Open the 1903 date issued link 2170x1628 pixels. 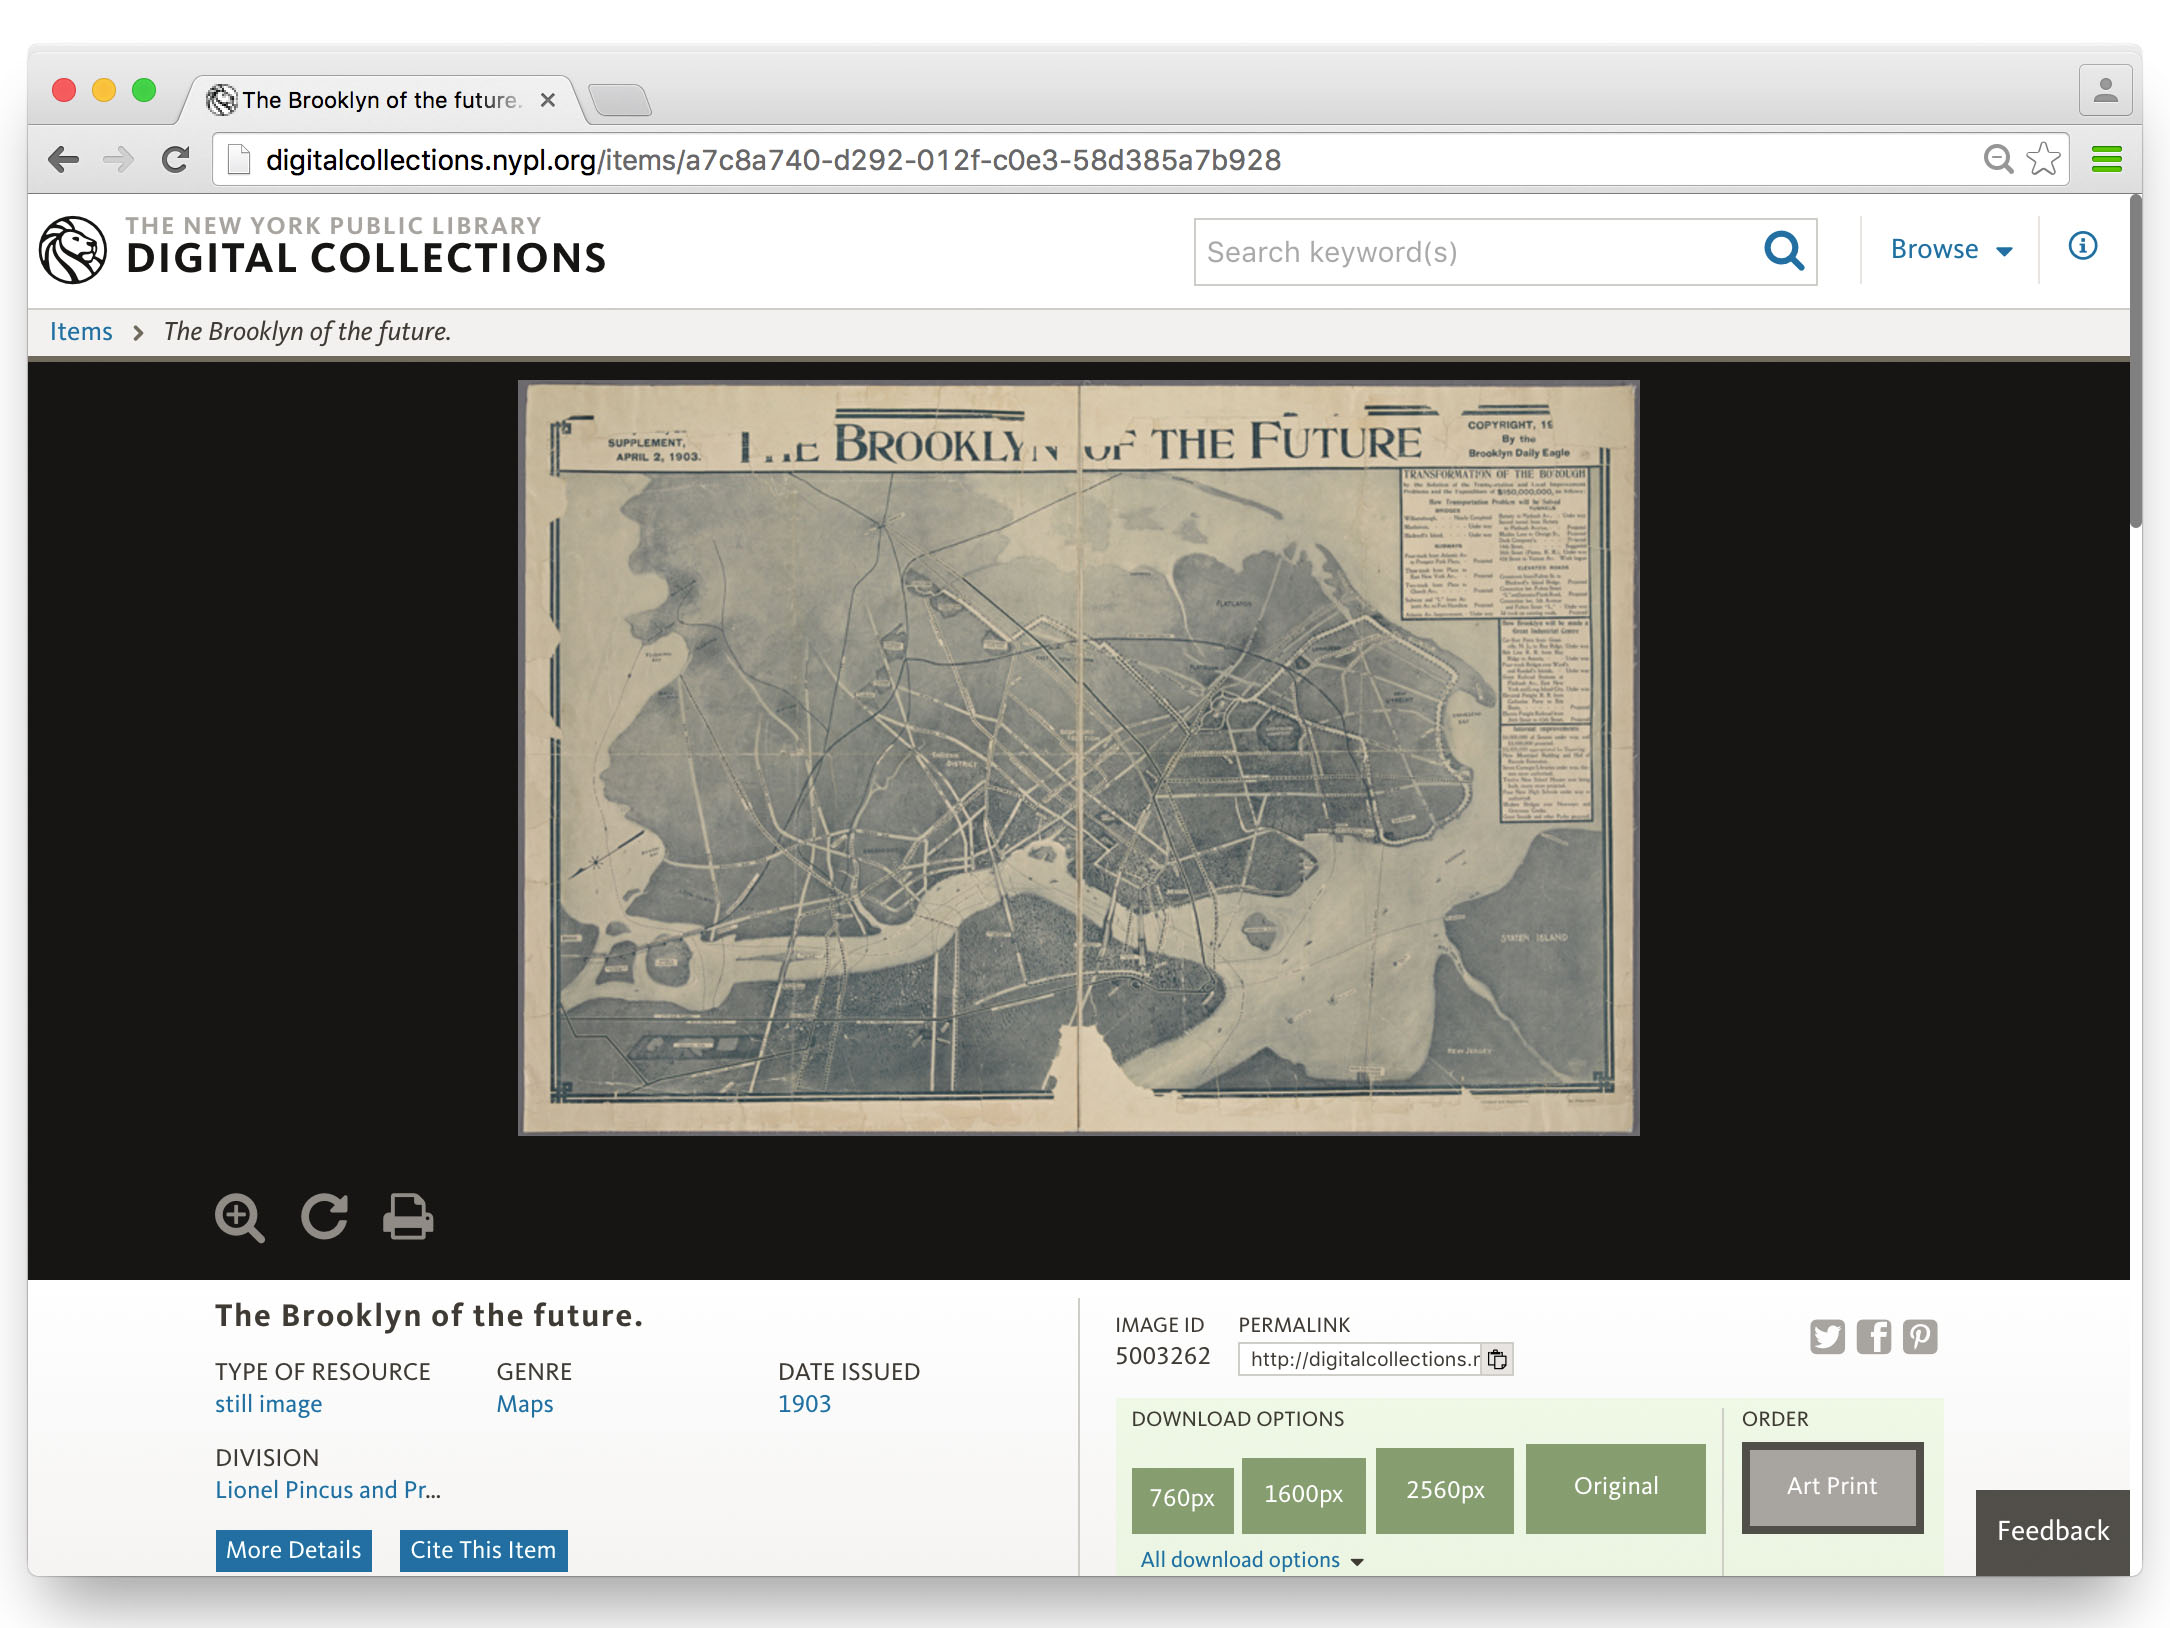pos(804,1404)
